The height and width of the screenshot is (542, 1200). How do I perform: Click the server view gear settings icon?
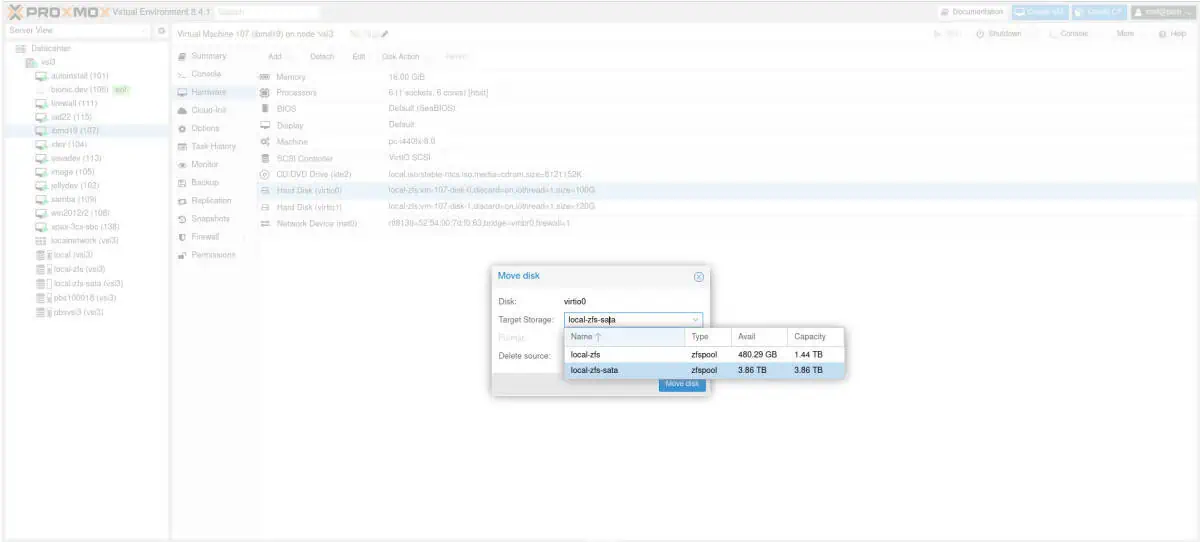[x=161, y=31]
